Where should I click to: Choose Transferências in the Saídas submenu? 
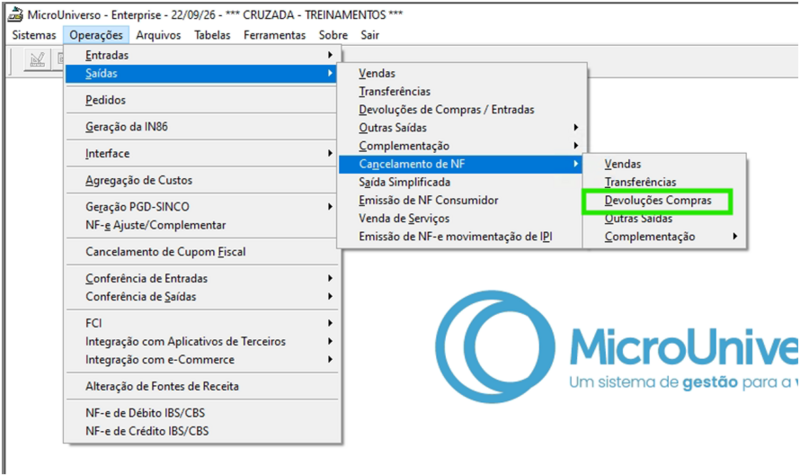(461, 91)
